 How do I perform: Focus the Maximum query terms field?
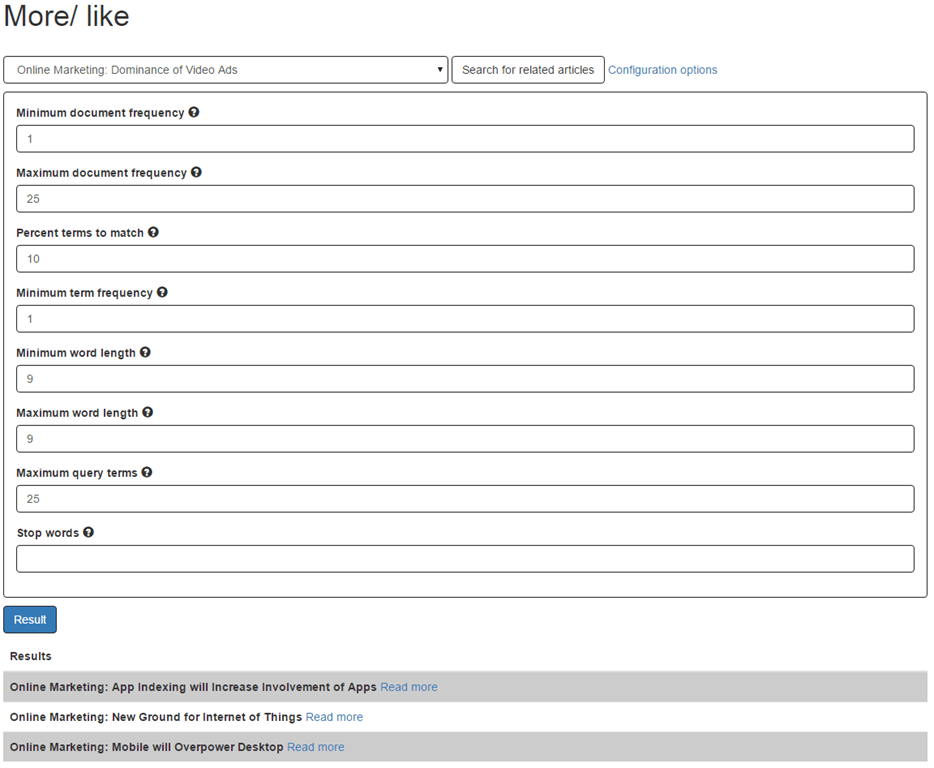click(465, 499)
